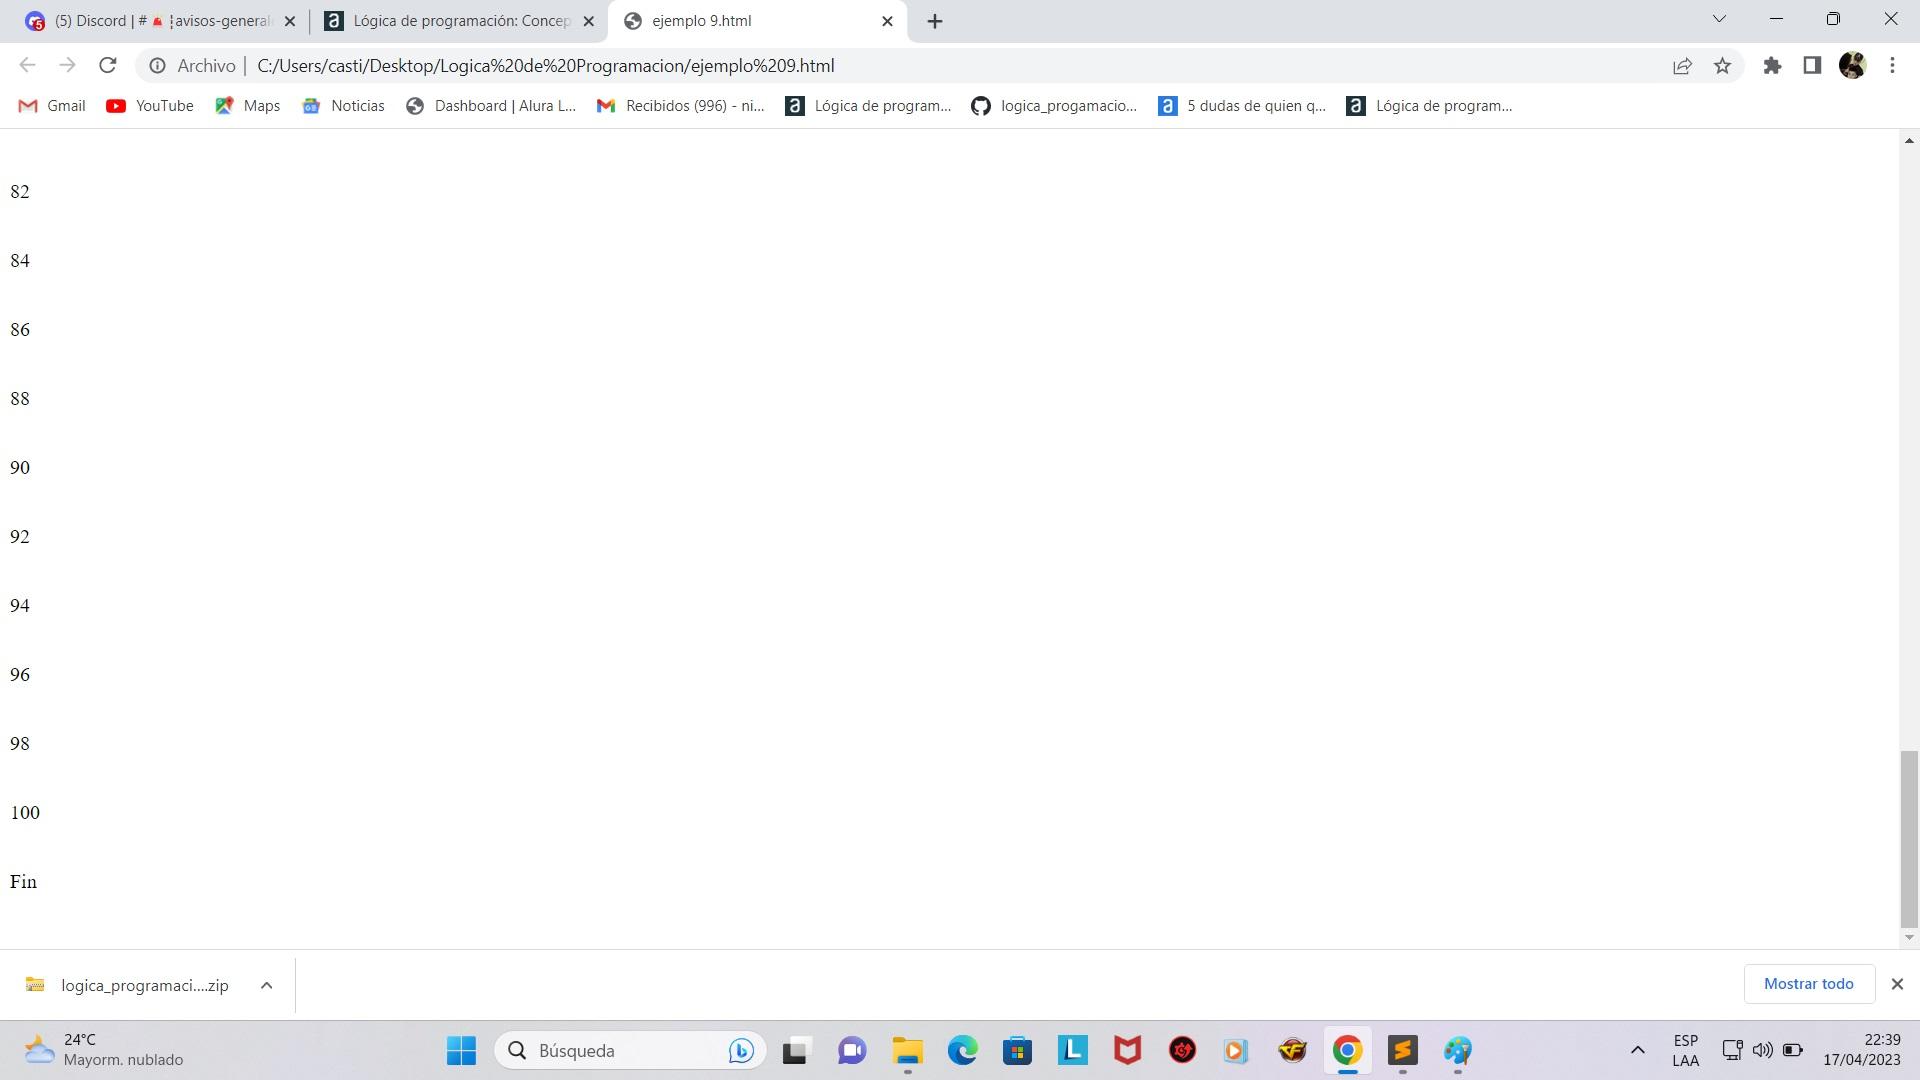Image resolution: width=1920 pixels, height=1080 pixels.
Task: Click the File Explorer icon in taskbar
Action: [x=907, y=1051]
